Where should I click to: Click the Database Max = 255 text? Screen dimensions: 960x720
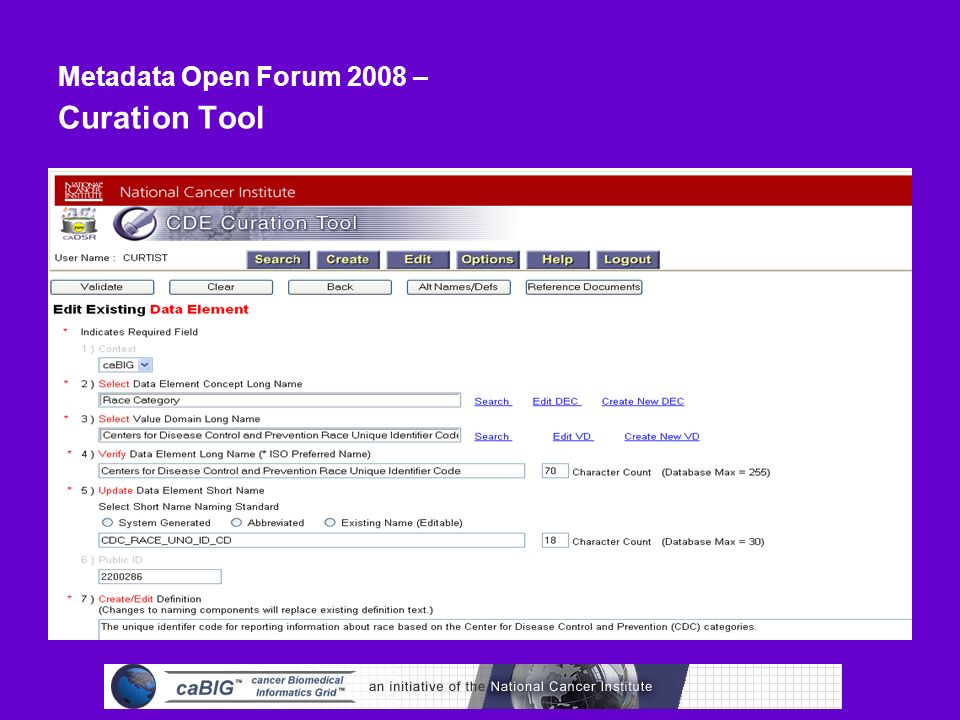(716, 472)
